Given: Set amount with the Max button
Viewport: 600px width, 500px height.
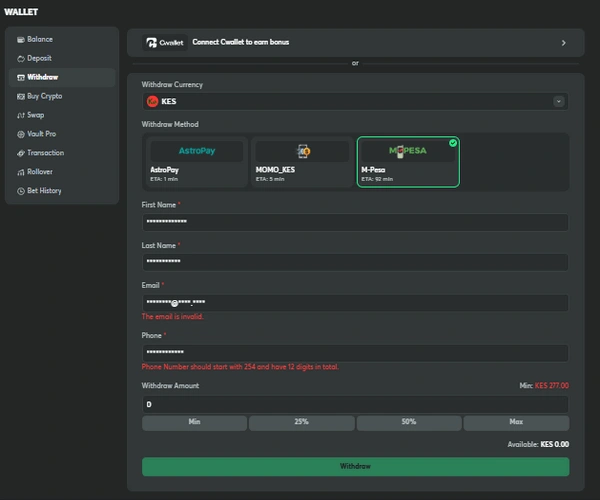Looking at the screenshot, I should coord(516,422).
